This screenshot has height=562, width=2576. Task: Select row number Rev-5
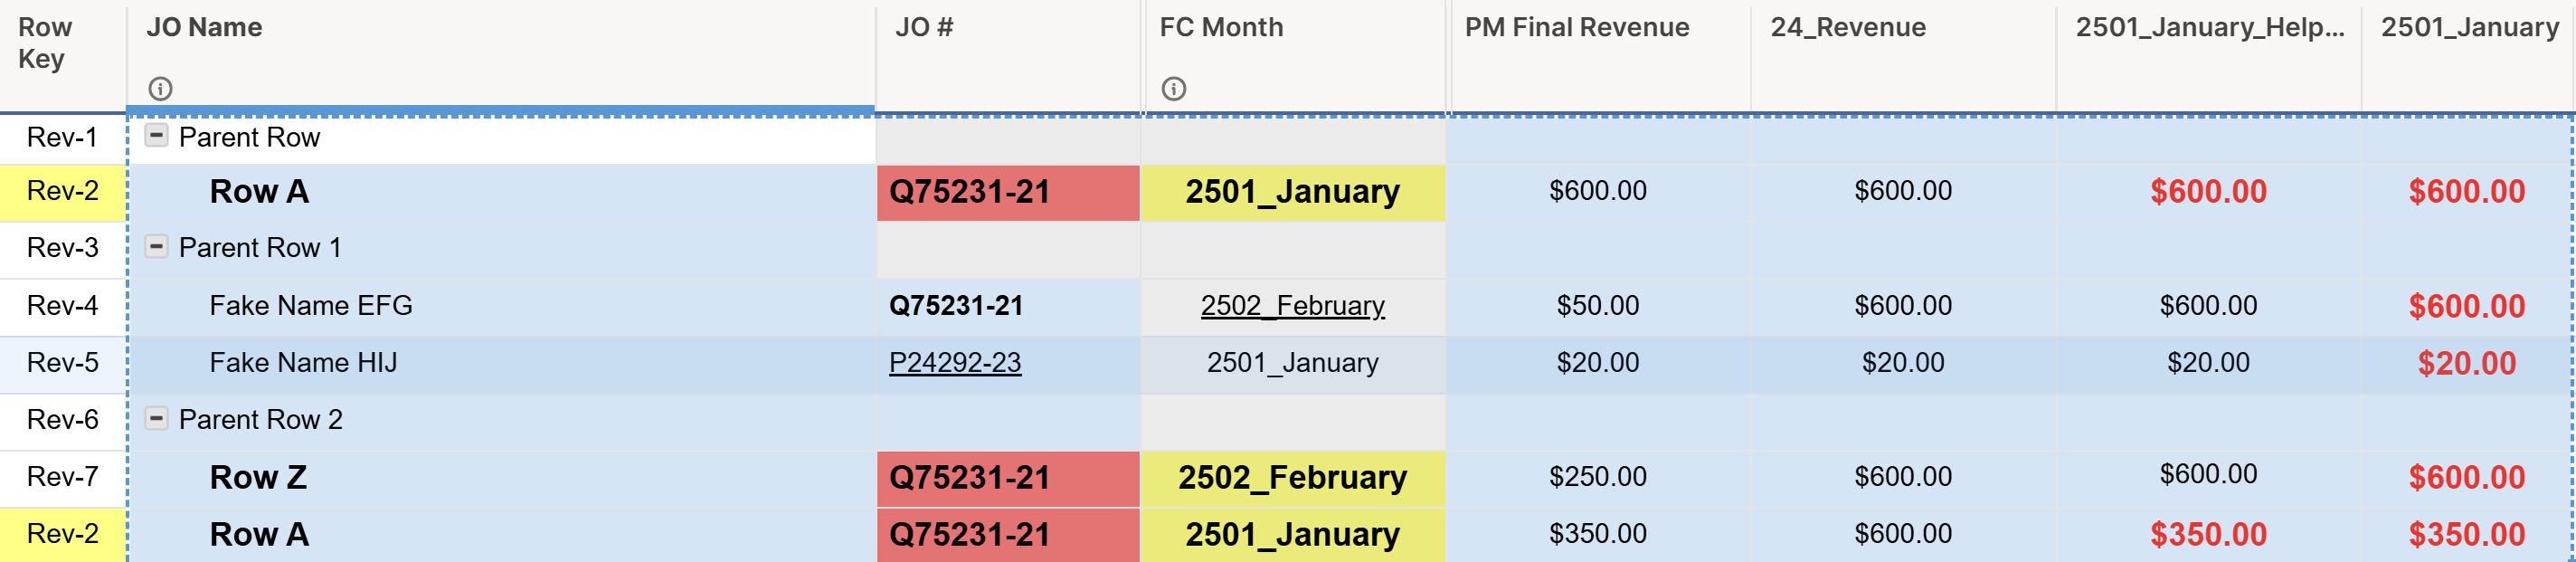point(63,362)
